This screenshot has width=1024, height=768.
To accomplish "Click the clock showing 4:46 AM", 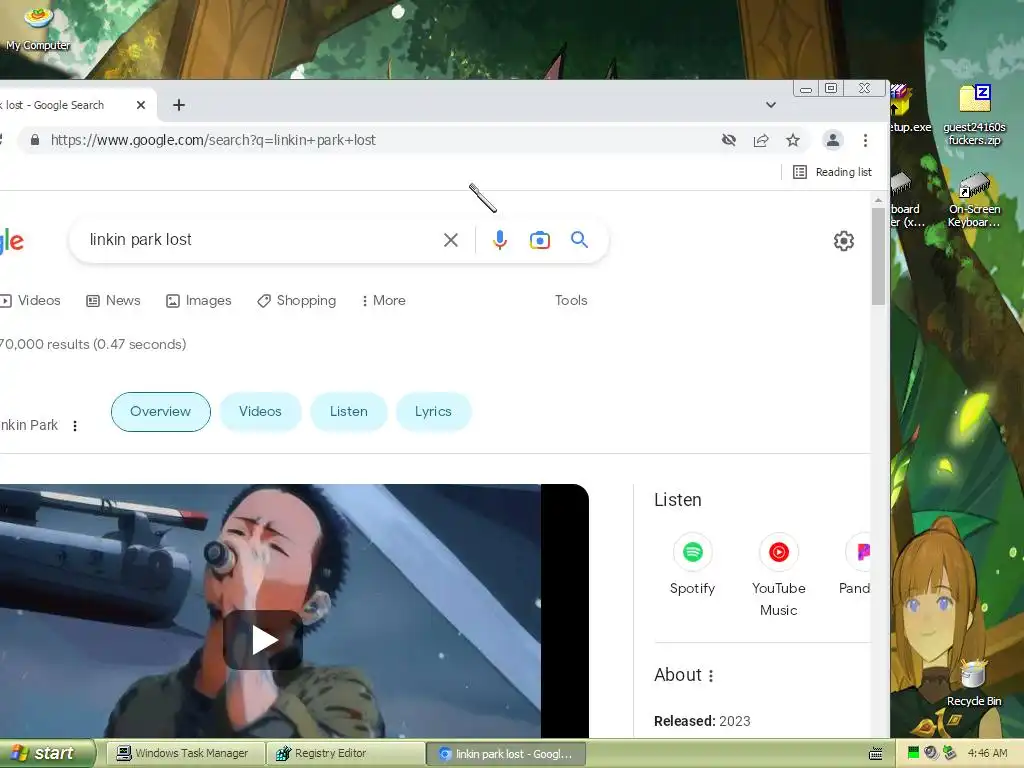I will point(987,753).
